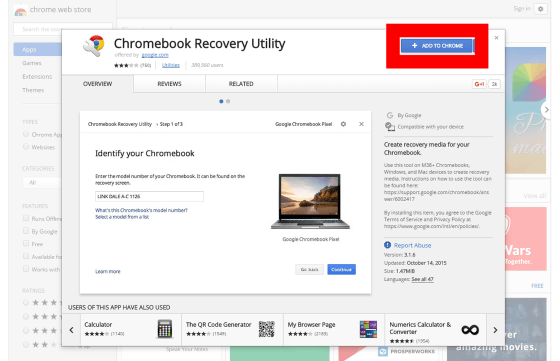
Task: Tick the Free checkbox
Action: click(x=26, y=243)
